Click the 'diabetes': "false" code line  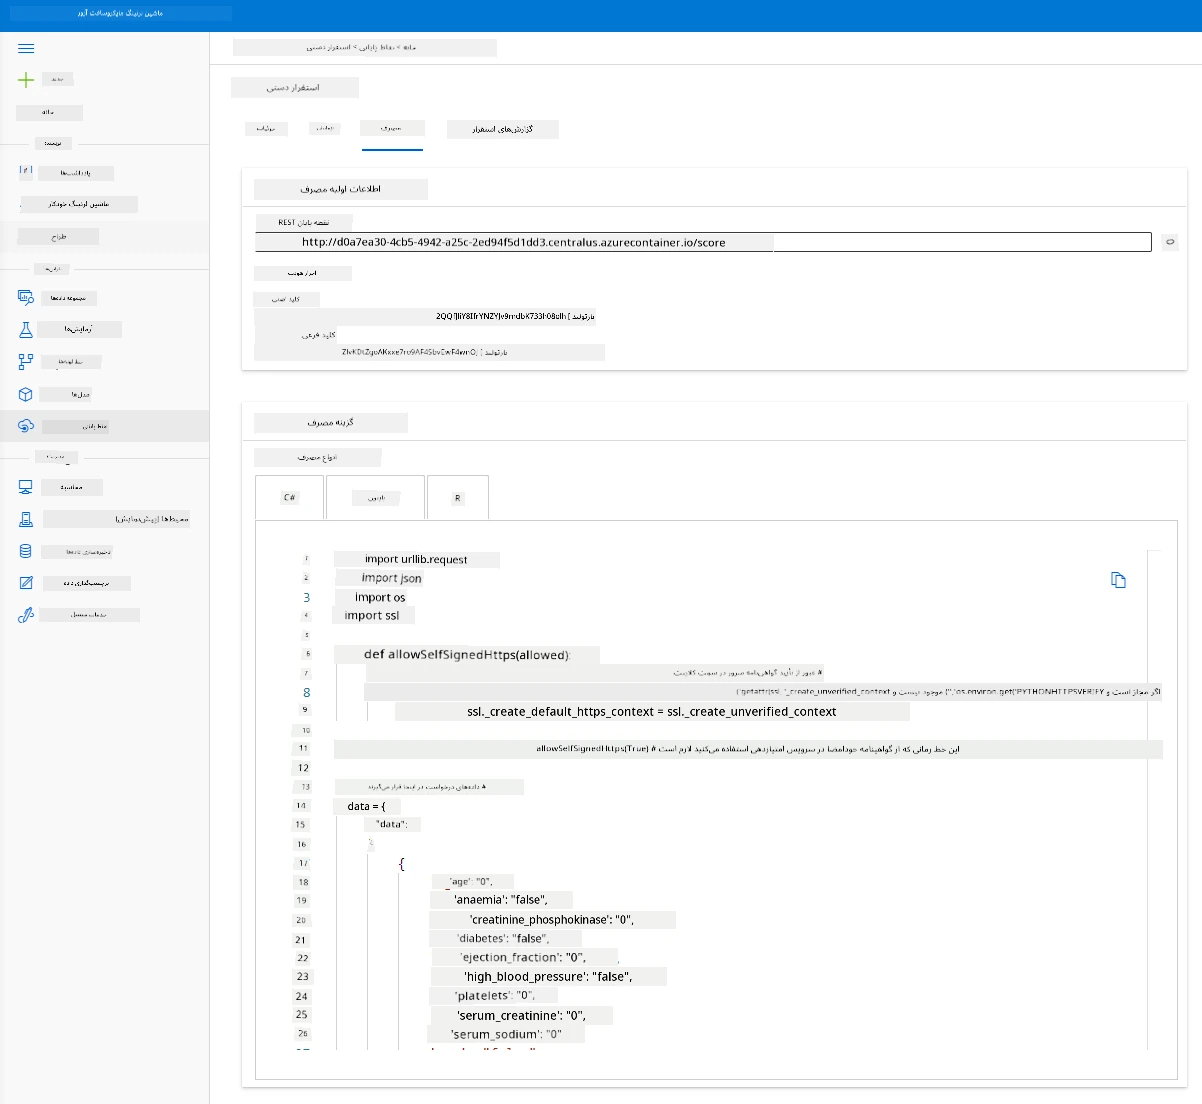pyautogui.click(x=504, y=938)
